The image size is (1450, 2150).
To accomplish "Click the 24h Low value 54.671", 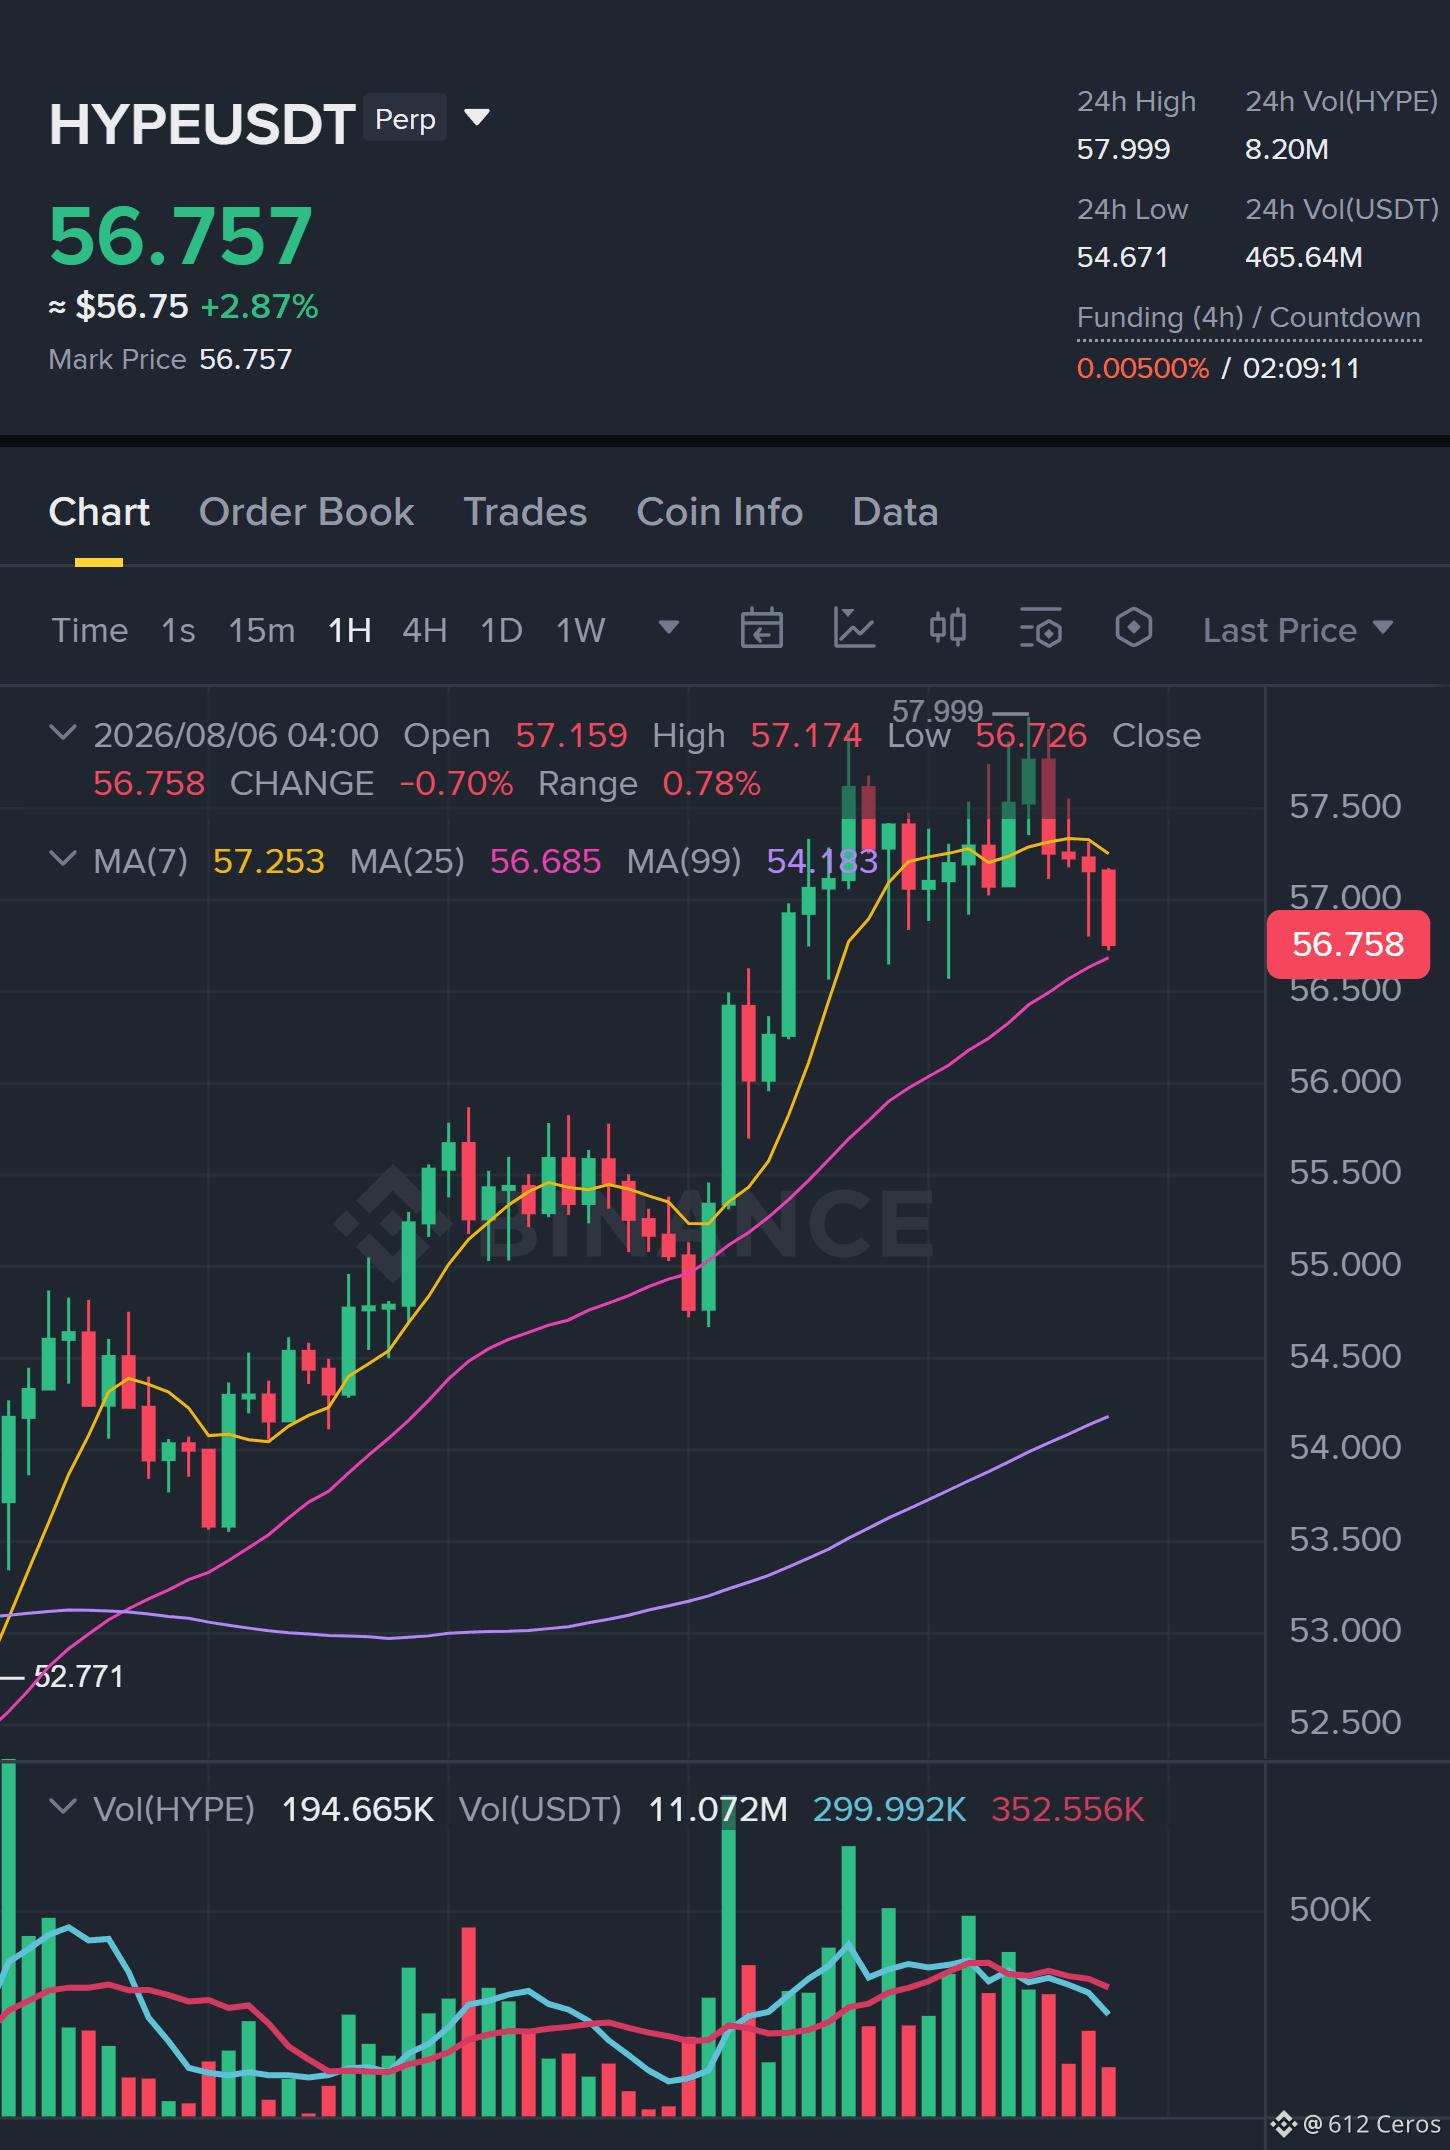I will click(x=1122, y=257).
